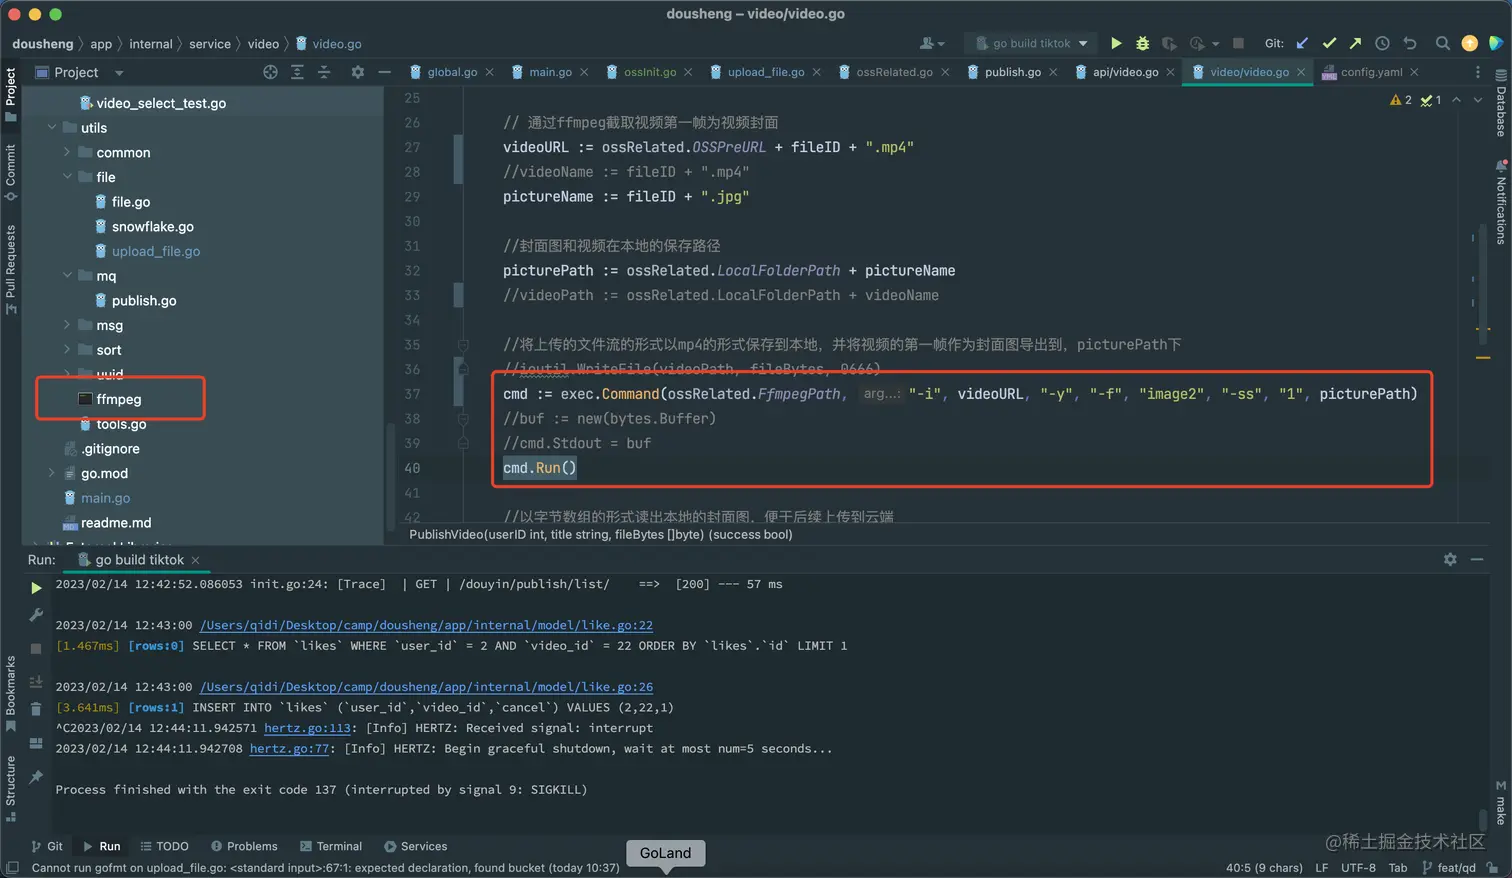Toggle the Bookmarks tool window
1512x878 pixels.
[11, 693]
